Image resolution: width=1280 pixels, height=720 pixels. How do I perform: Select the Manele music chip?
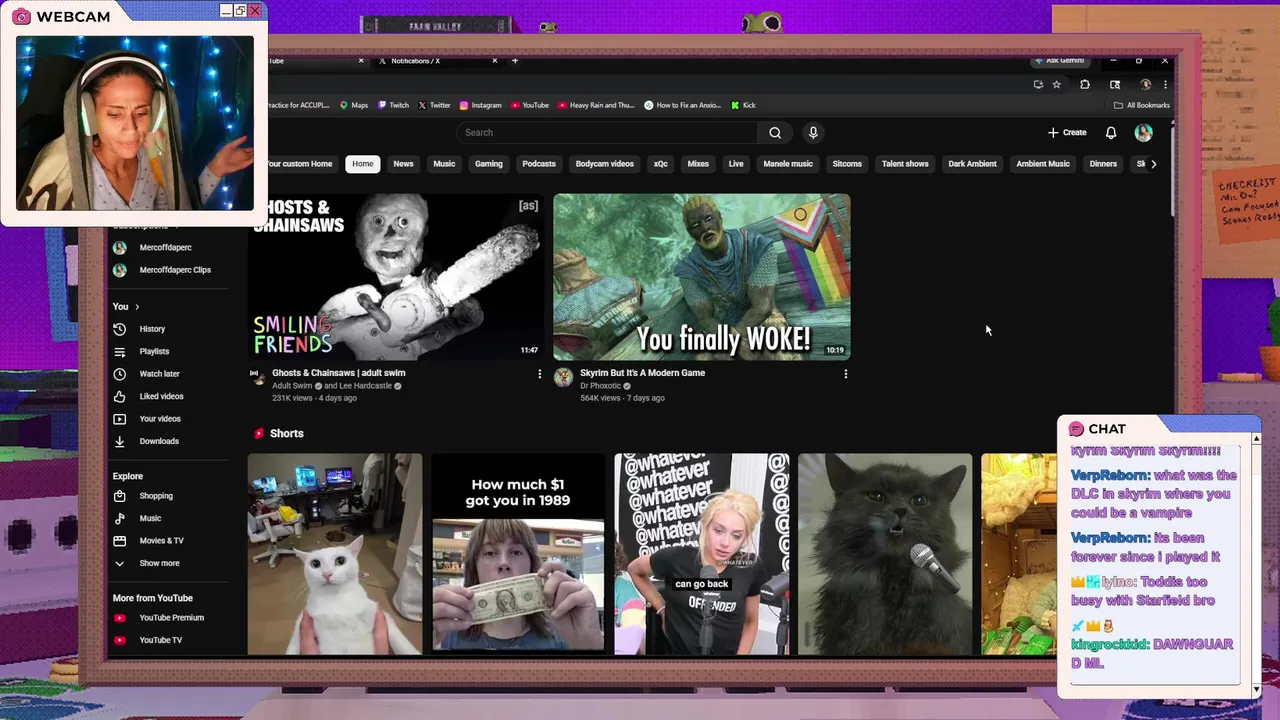[x=788, y=164]
